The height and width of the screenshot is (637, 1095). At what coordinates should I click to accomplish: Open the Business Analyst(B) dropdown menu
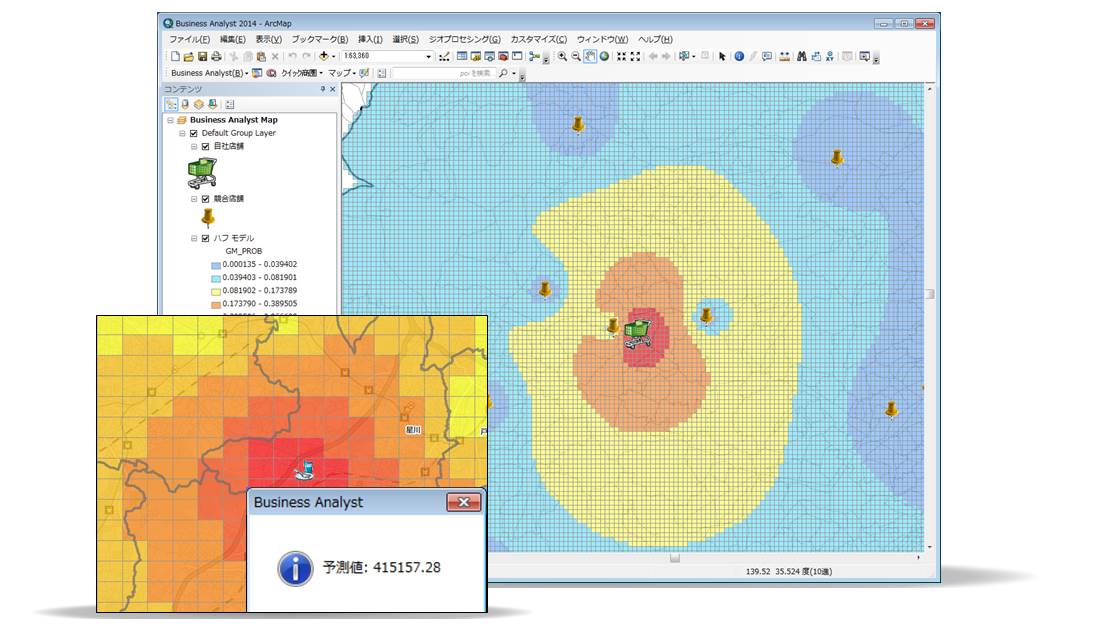(x=210, y=73)
